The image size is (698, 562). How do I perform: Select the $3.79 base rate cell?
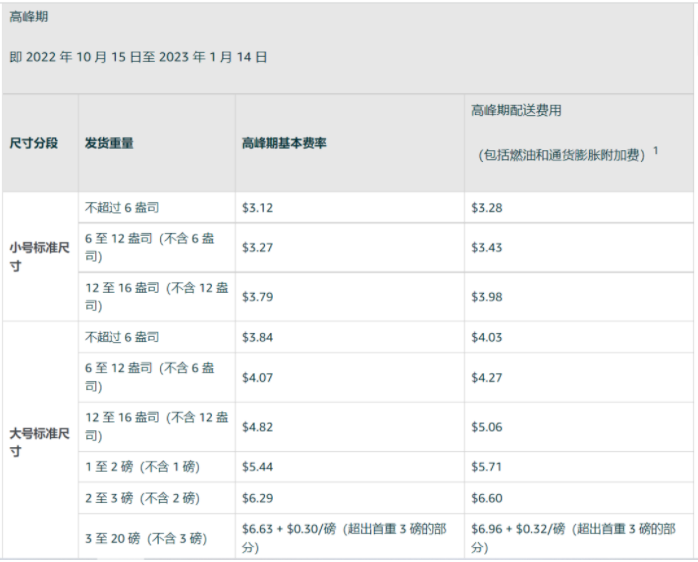tap(258, 297)
